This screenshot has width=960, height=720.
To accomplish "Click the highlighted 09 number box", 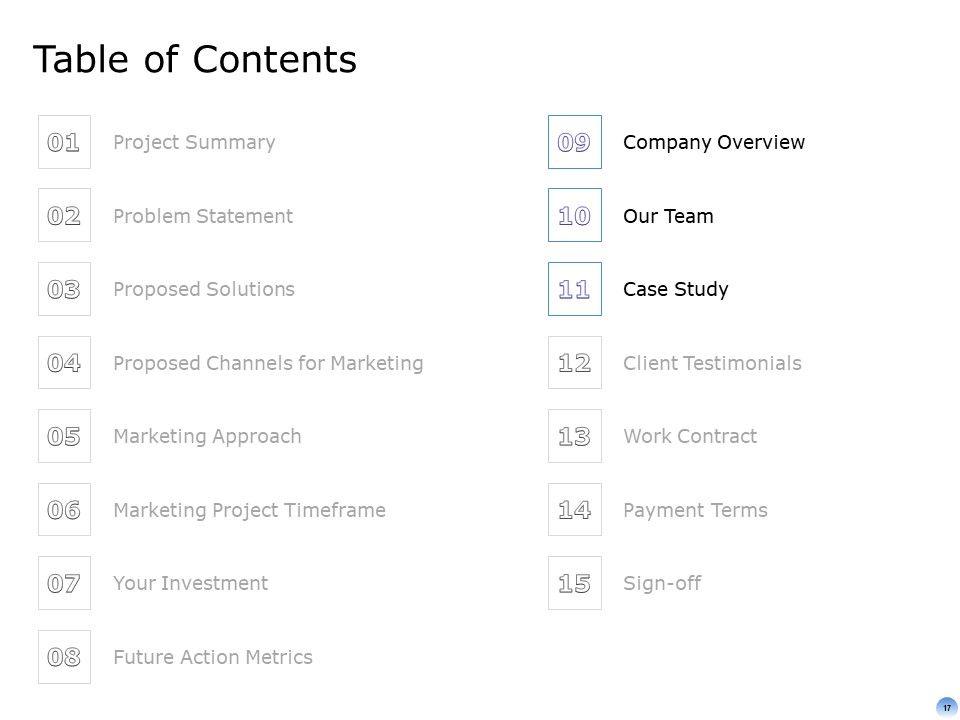I will point(574,142).
